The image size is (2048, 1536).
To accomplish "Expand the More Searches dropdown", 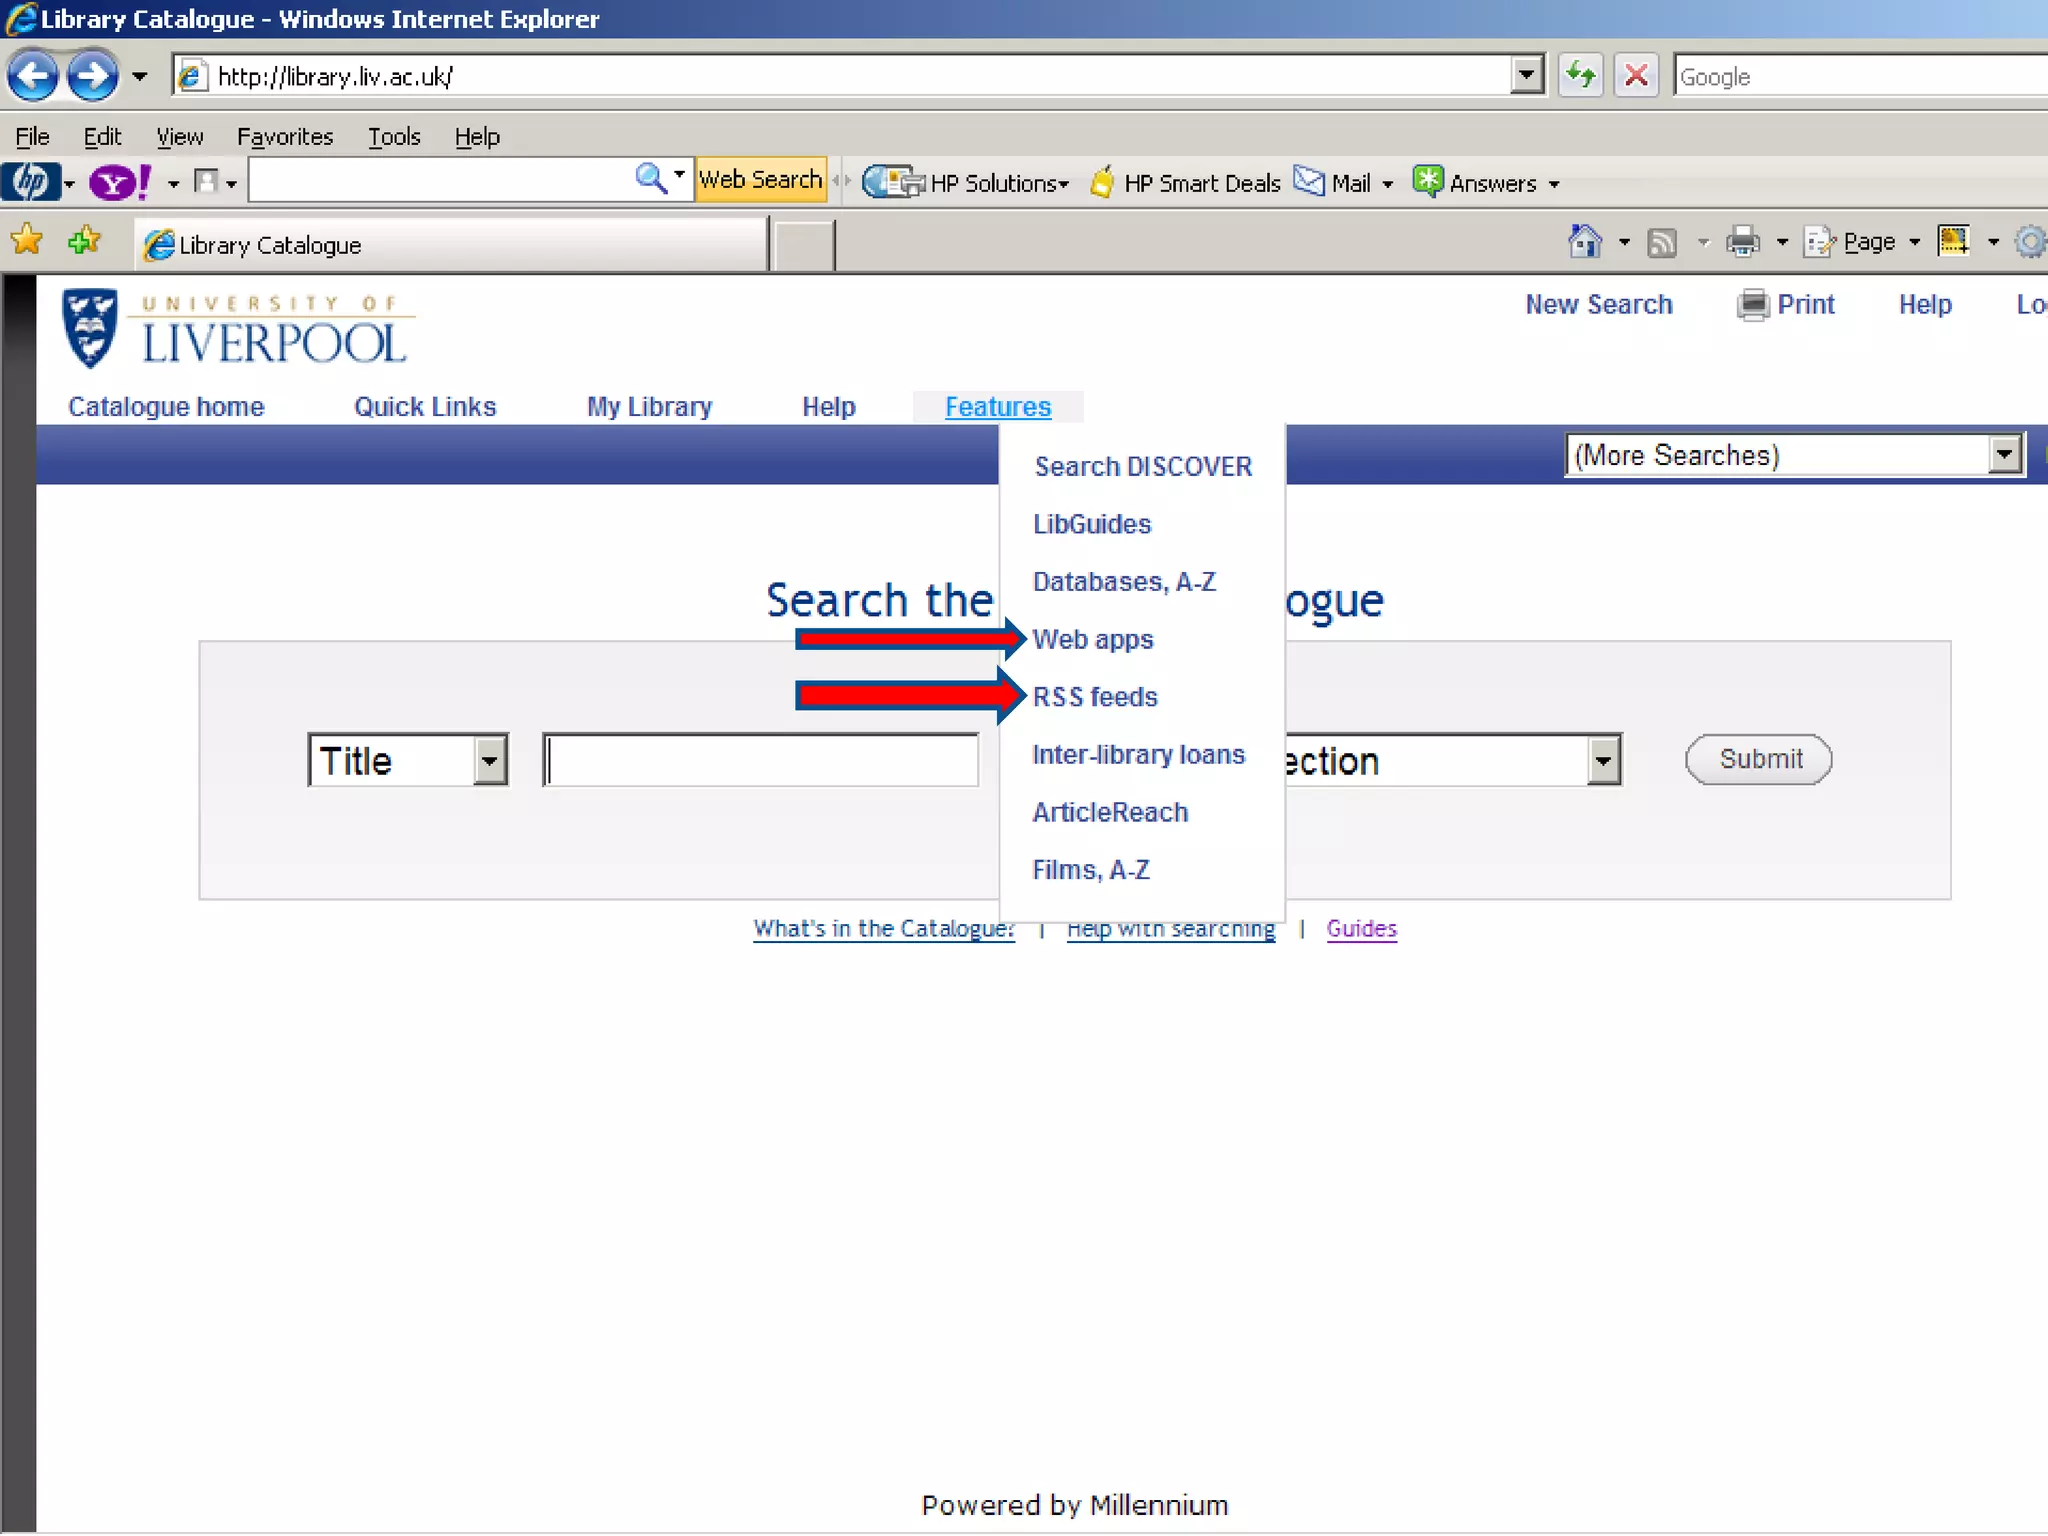I will (2003, 456).
